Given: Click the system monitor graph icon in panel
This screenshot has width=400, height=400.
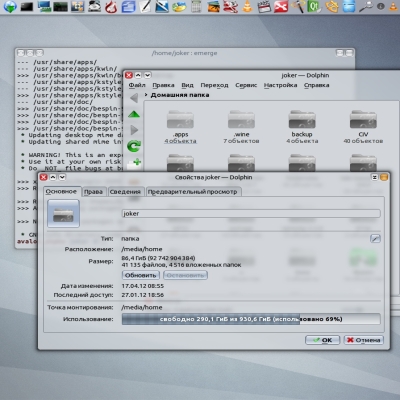Looking at the screenshot, I should [x=61, y=6].
